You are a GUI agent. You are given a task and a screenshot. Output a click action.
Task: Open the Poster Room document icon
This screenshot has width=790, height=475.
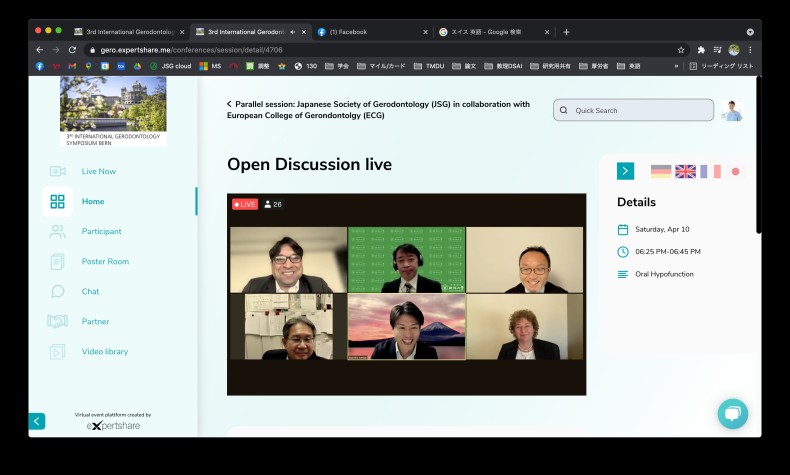click(57, 261)
